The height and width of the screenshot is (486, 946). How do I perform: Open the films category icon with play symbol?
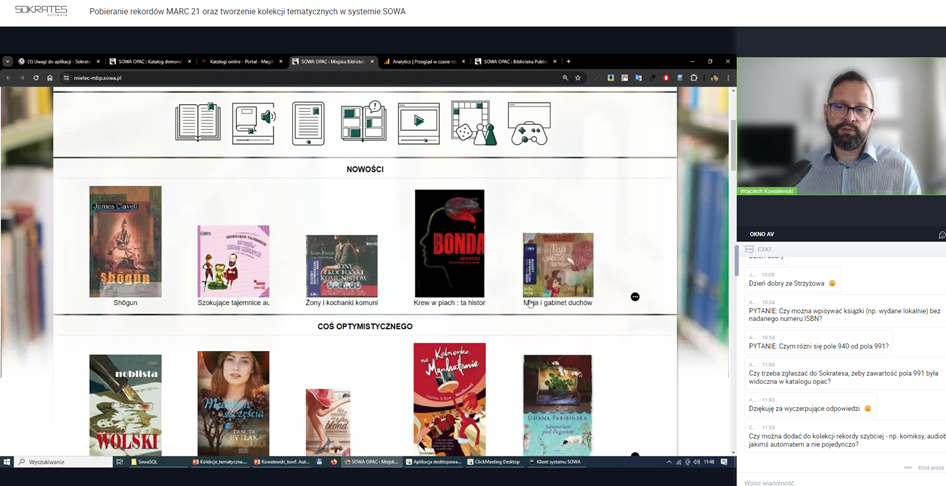[419, 123]
